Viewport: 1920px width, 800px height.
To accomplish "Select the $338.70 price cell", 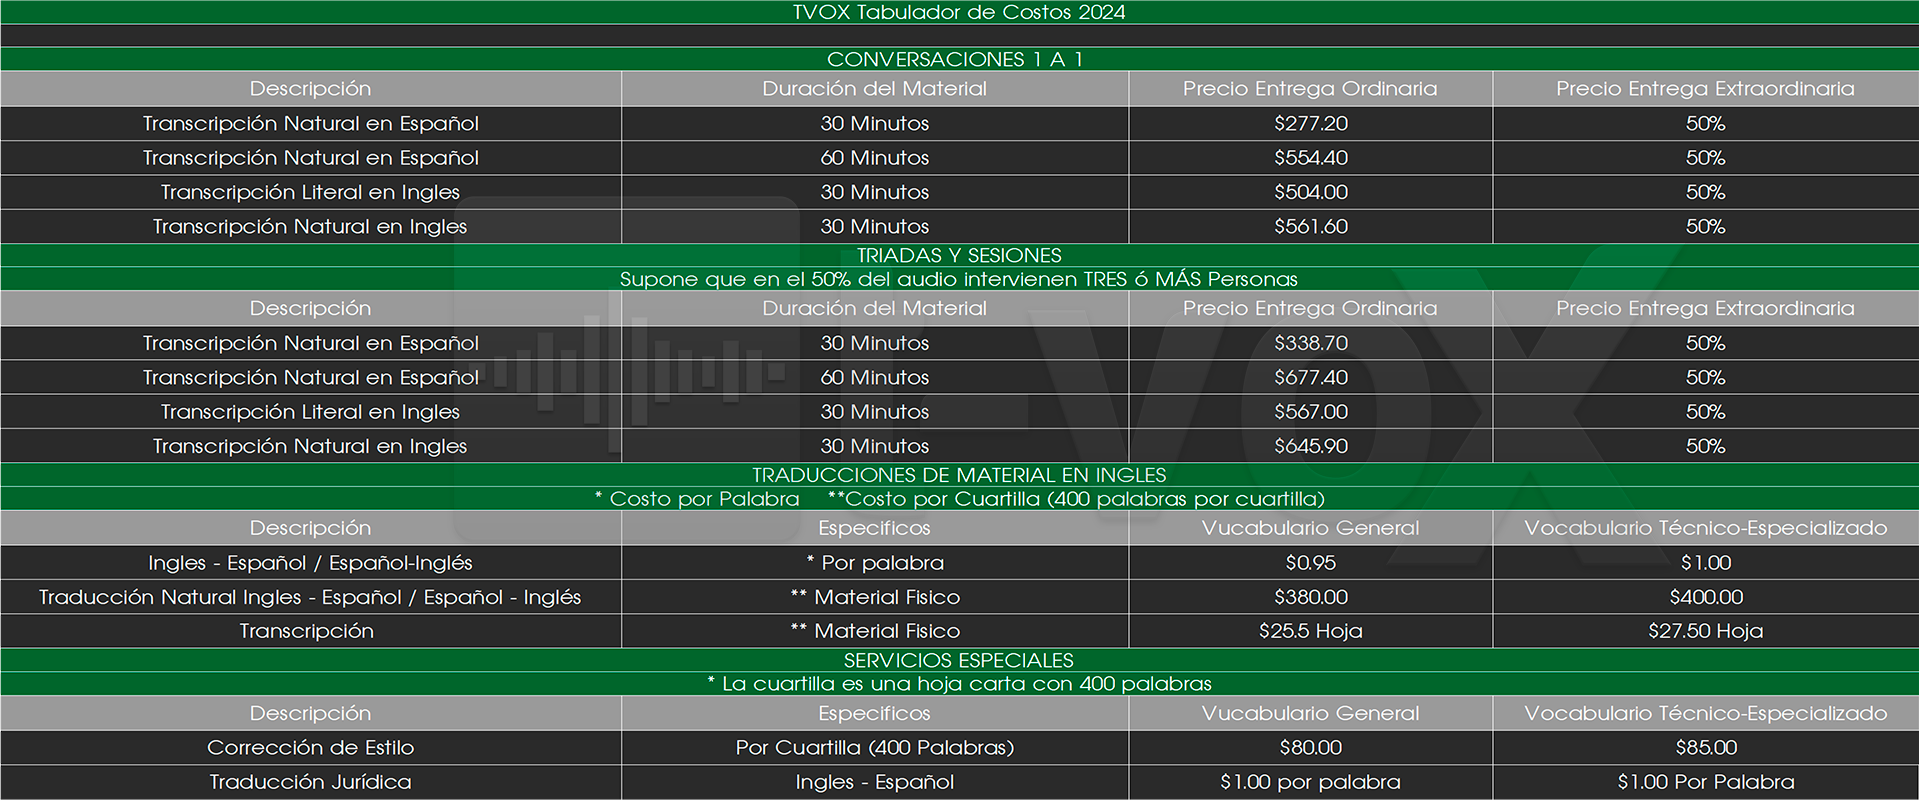I will [1310, 343].
